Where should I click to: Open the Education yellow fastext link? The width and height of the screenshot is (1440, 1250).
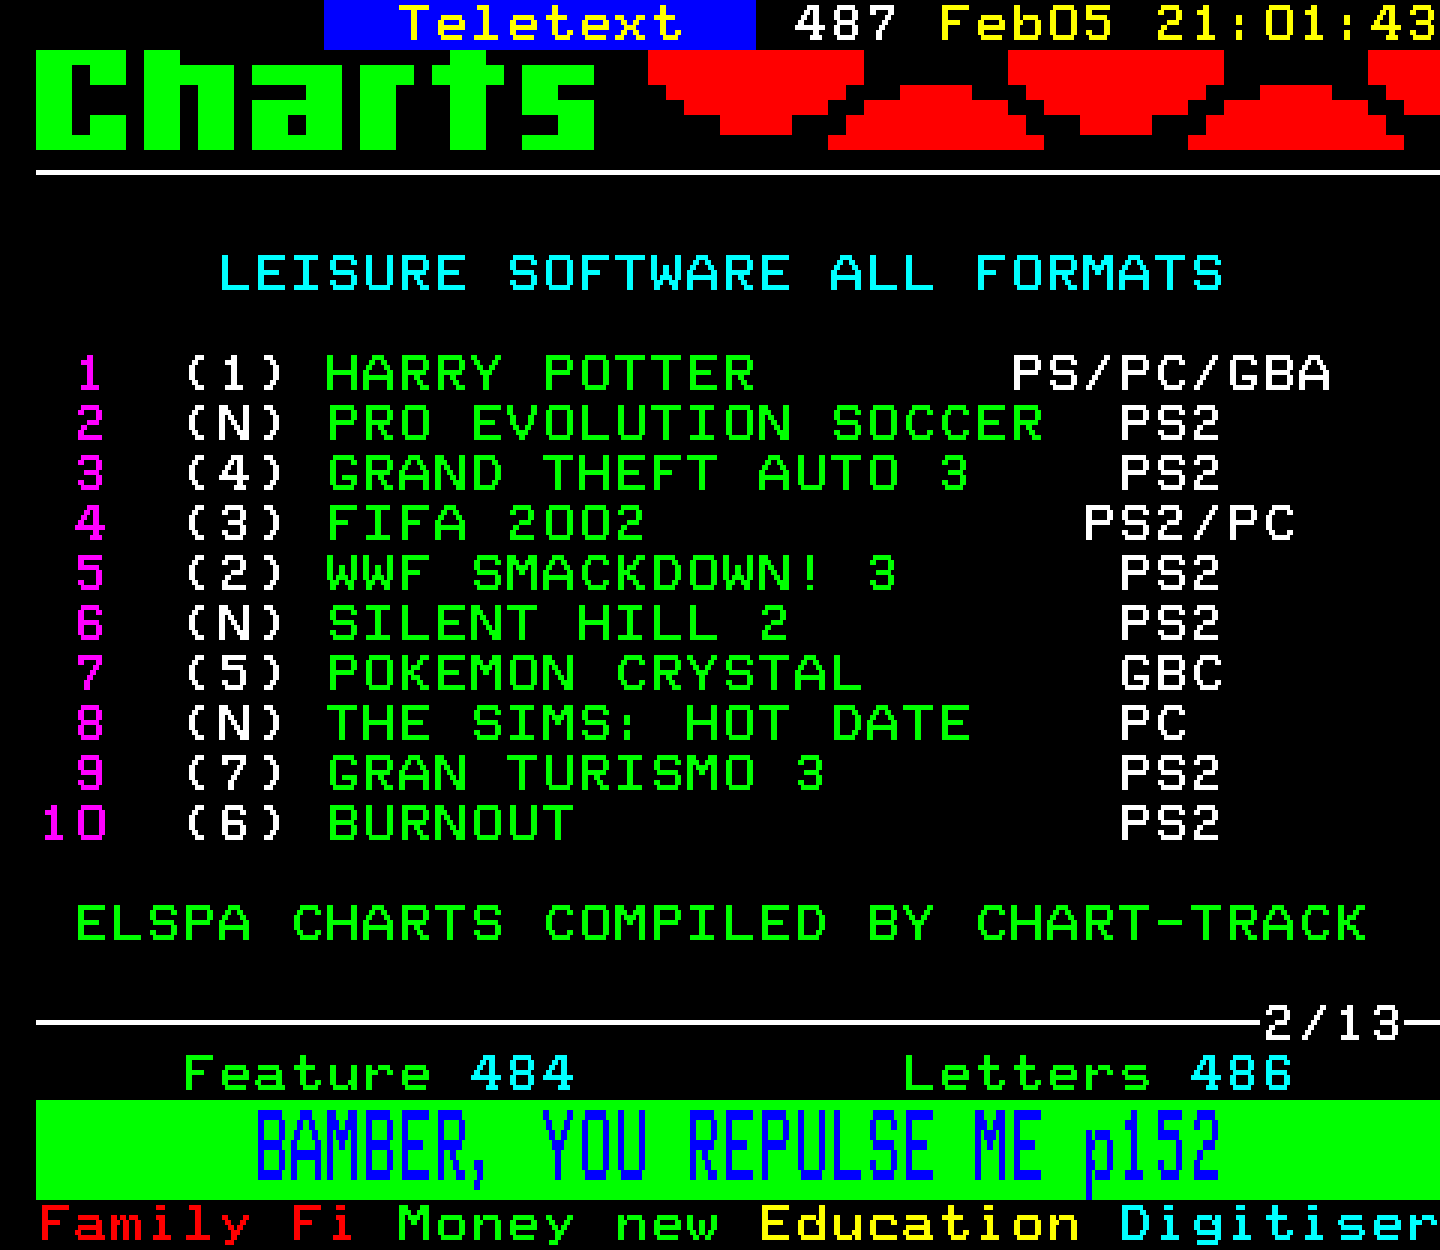[919, 1224]
